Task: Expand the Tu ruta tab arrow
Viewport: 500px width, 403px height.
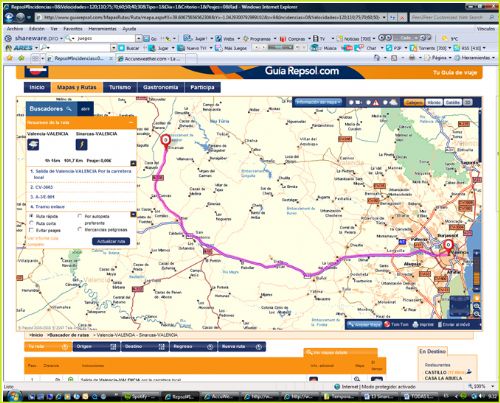Action: pyautogui.click(x=65, y=347)
